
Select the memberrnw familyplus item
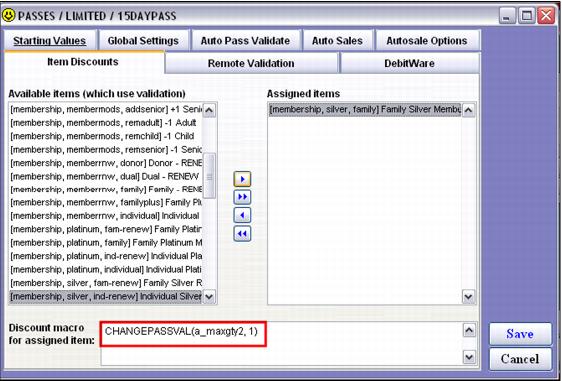pyautogui.click(x=106, y=203)
